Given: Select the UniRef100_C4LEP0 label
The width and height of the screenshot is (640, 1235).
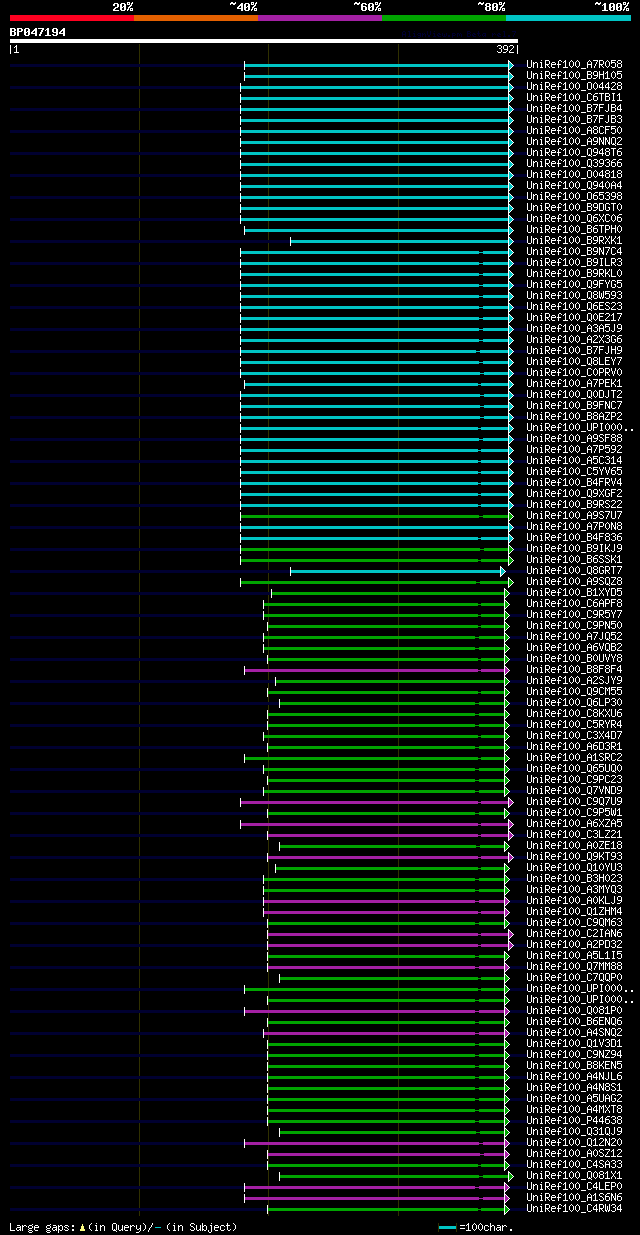Looking at the screenshot, I should coord(574,1186).
